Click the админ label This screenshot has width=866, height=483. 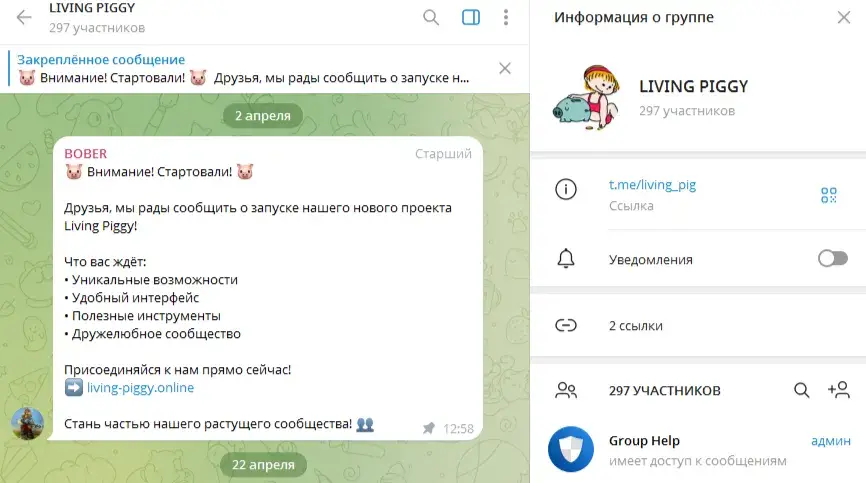(831, 440)
